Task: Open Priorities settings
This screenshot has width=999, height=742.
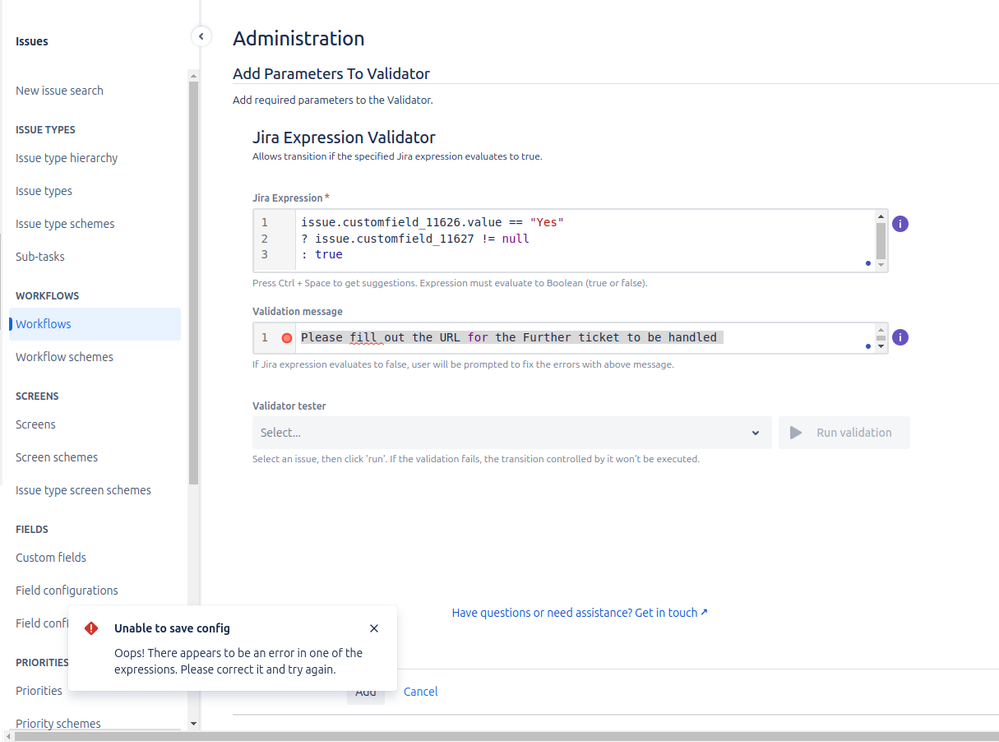Action: [x=39, y=690]
